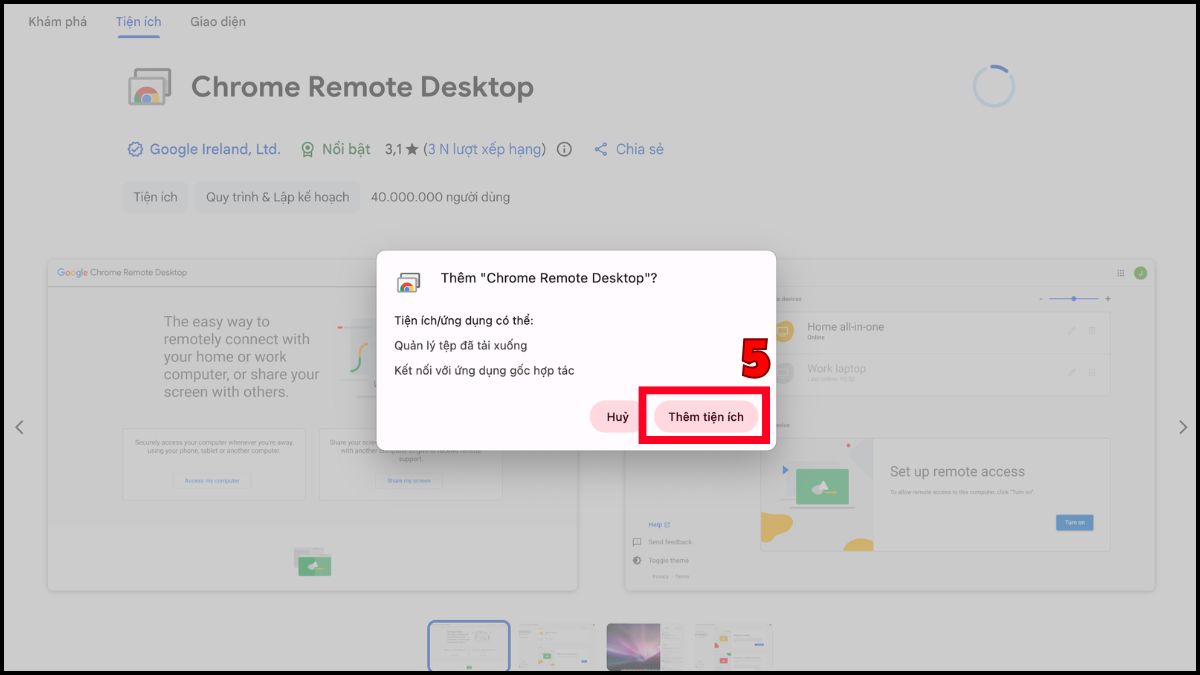Click the Chia sẻ share link
The image size is (1200, 675).
point(640,149)
